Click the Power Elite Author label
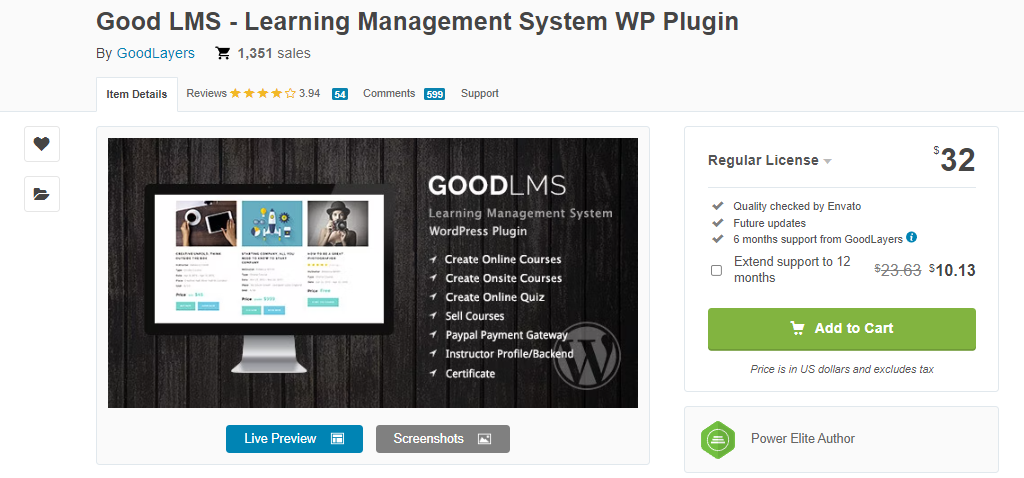The height and width of the screenshot is (478, 1024). [x=803, y=439]
